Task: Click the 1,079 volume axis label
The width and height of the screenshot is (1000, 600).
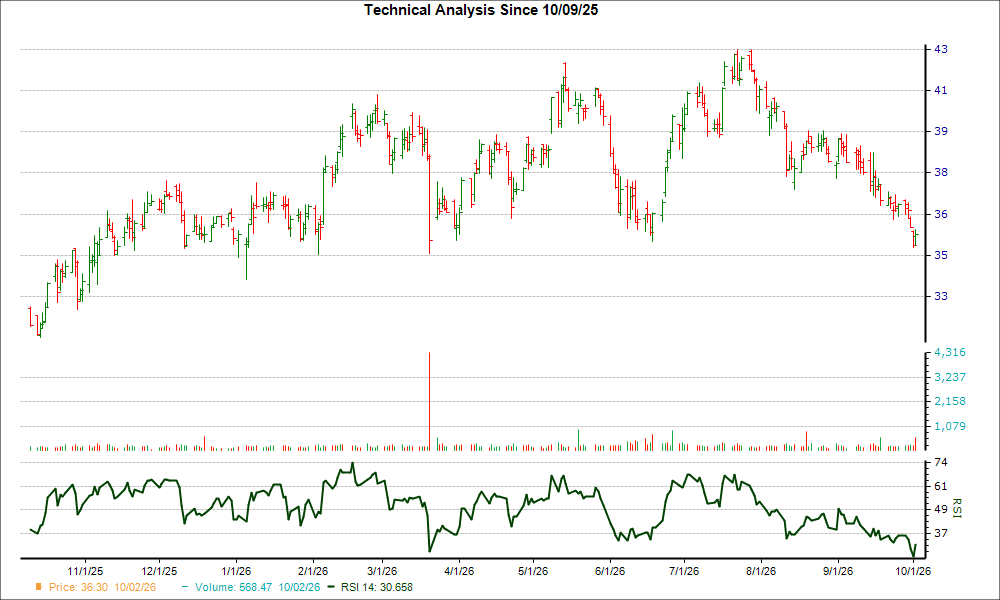Action: [950, 427]
